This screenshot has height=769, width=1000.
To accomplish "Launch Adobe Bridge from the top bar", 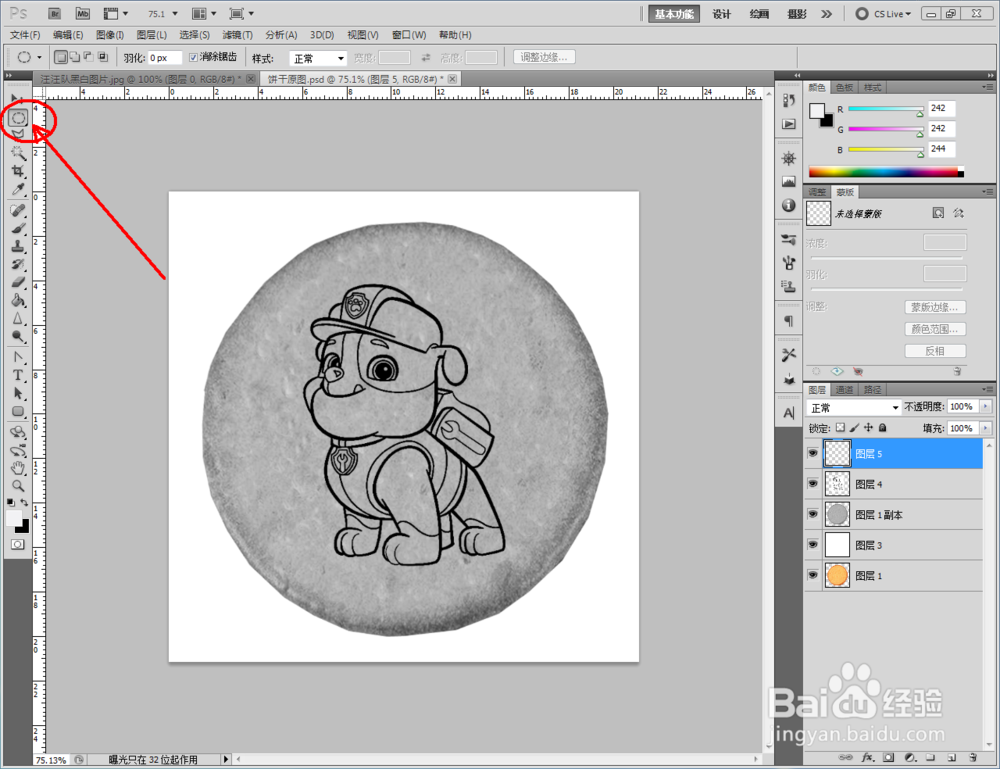I will coord(55,13).
